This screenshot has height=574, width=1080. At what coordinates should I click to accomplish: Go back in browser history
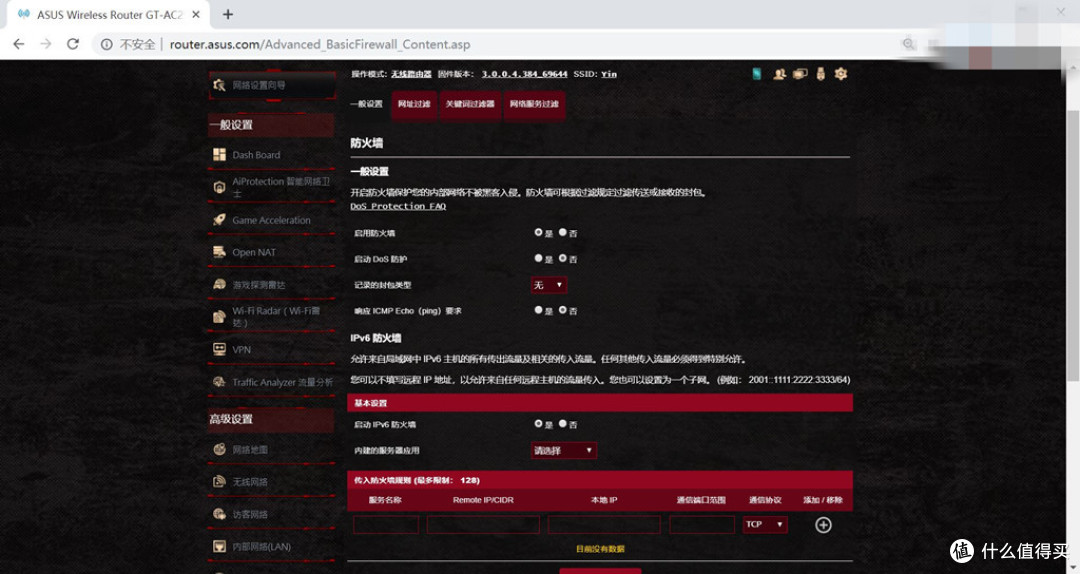(19, 44)
